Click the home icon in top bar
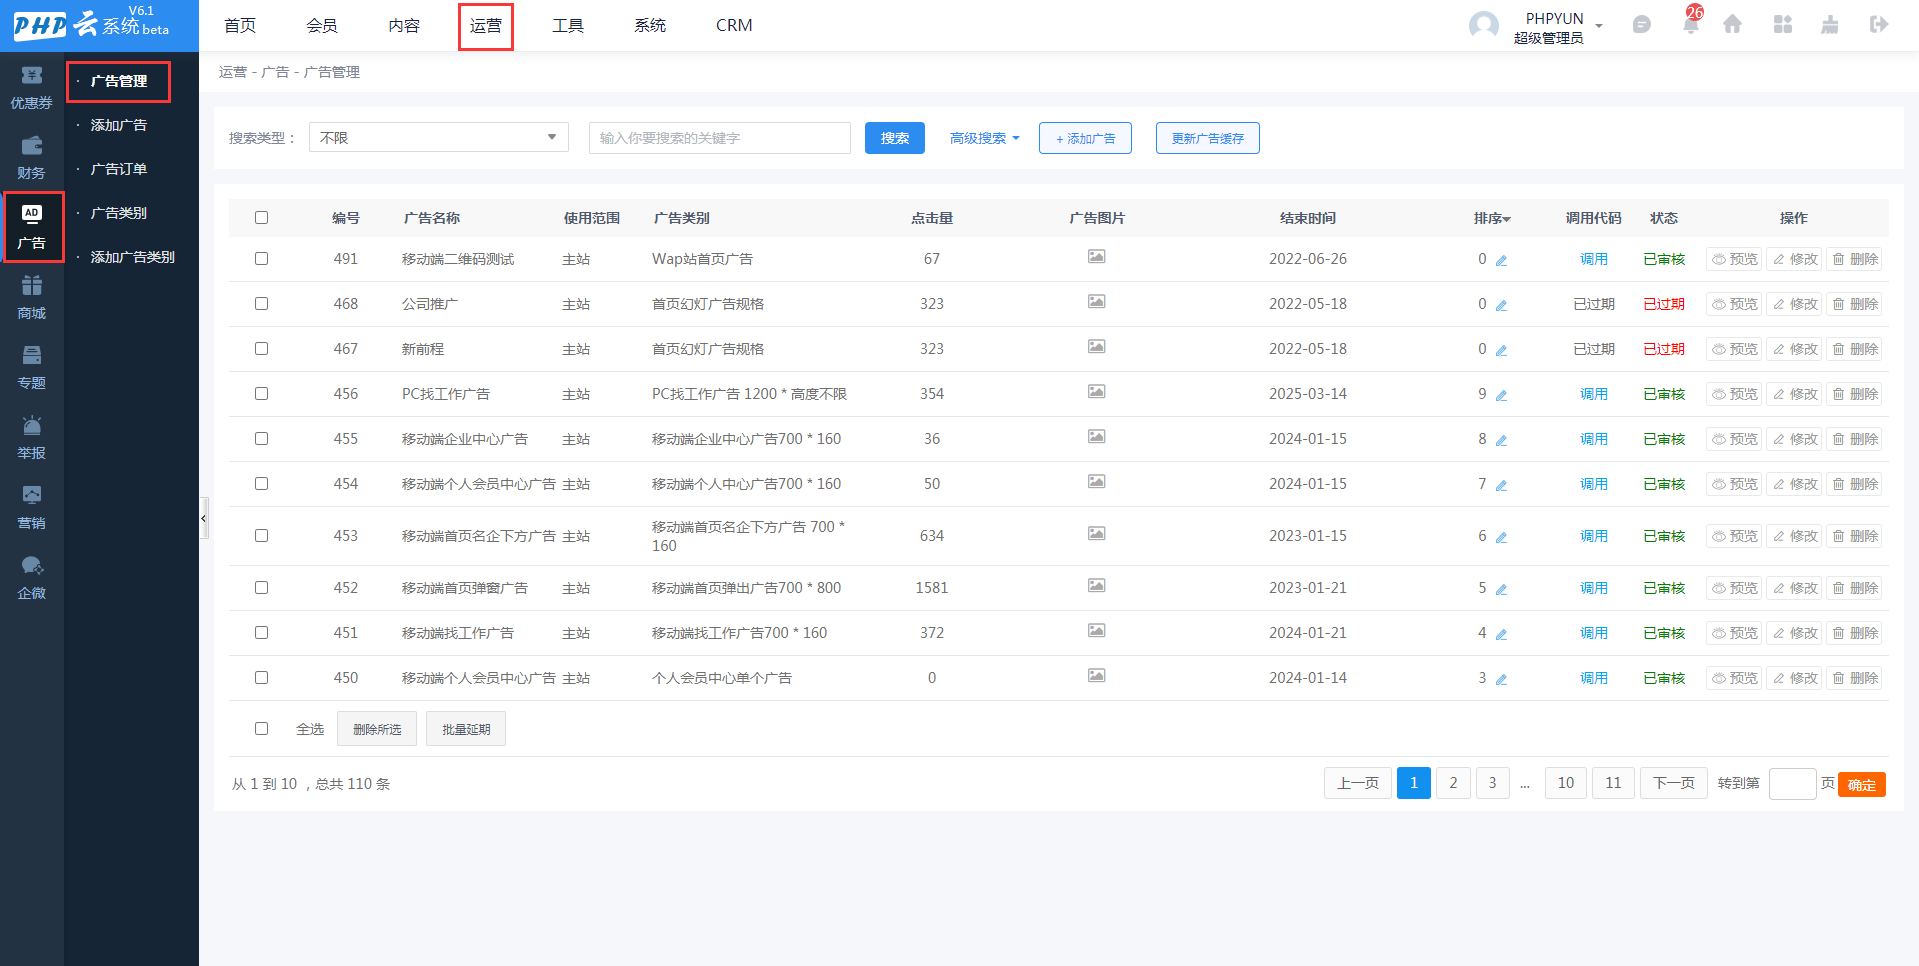The image size is (1919, 966). click(x=1732, y=24)
